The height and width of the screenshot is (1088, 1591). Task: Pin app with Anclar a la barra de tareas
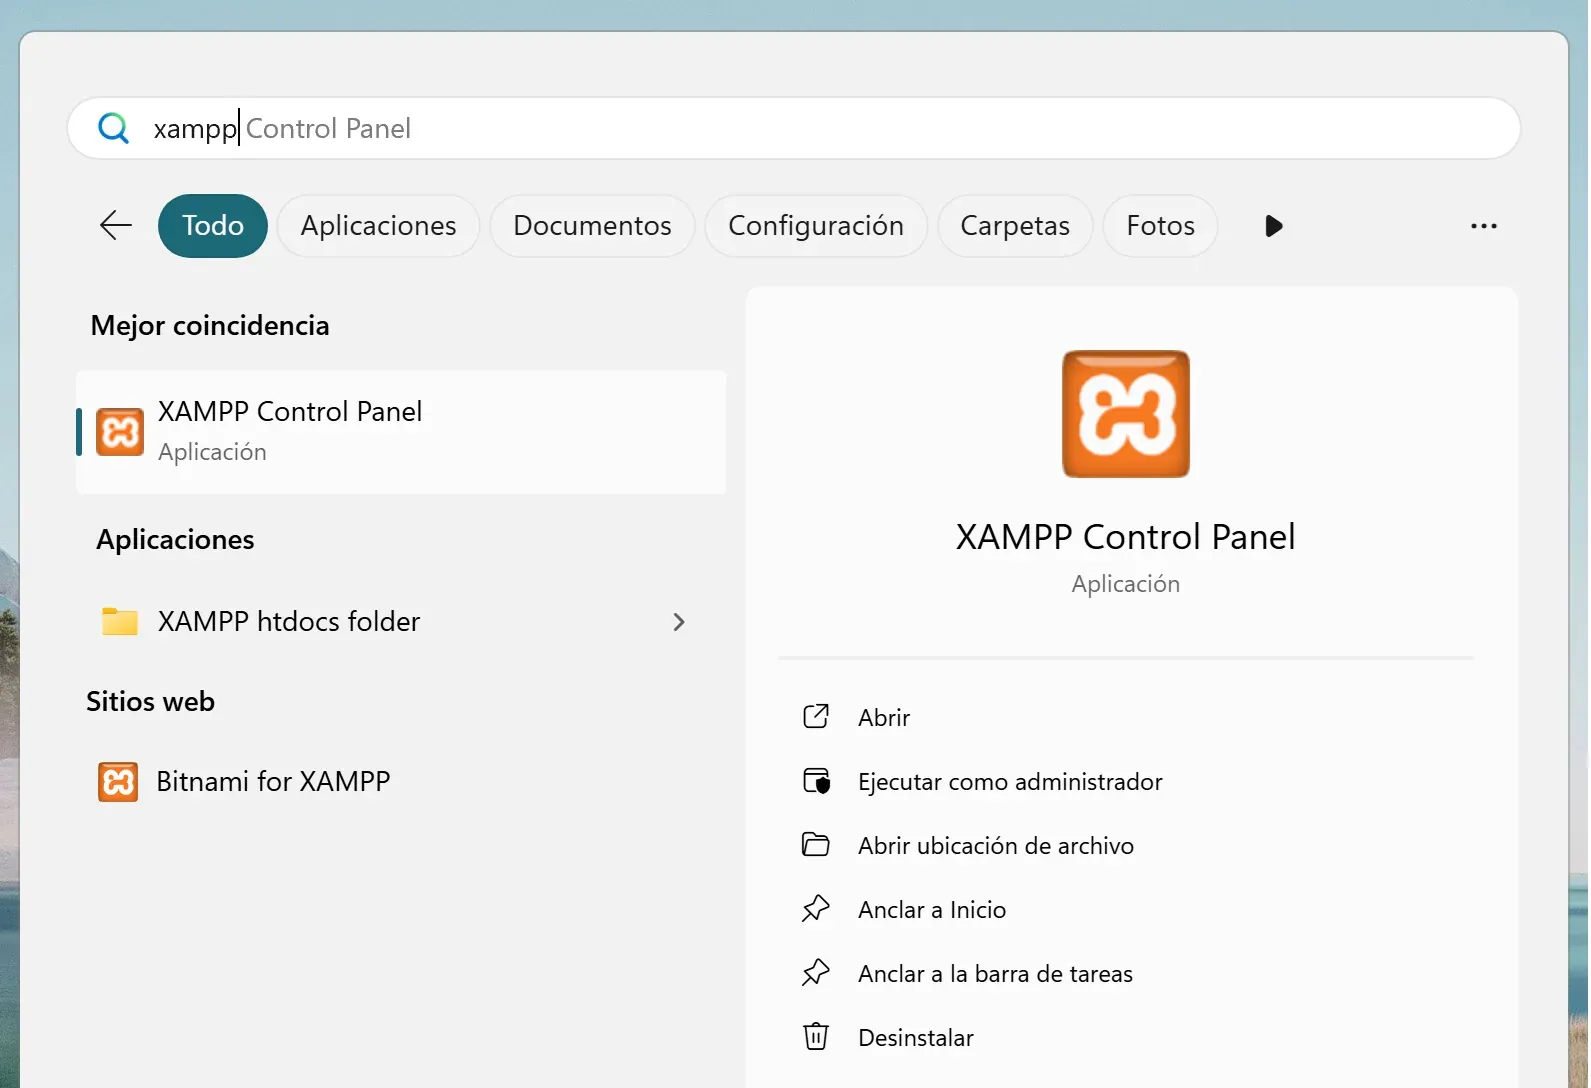995,973
